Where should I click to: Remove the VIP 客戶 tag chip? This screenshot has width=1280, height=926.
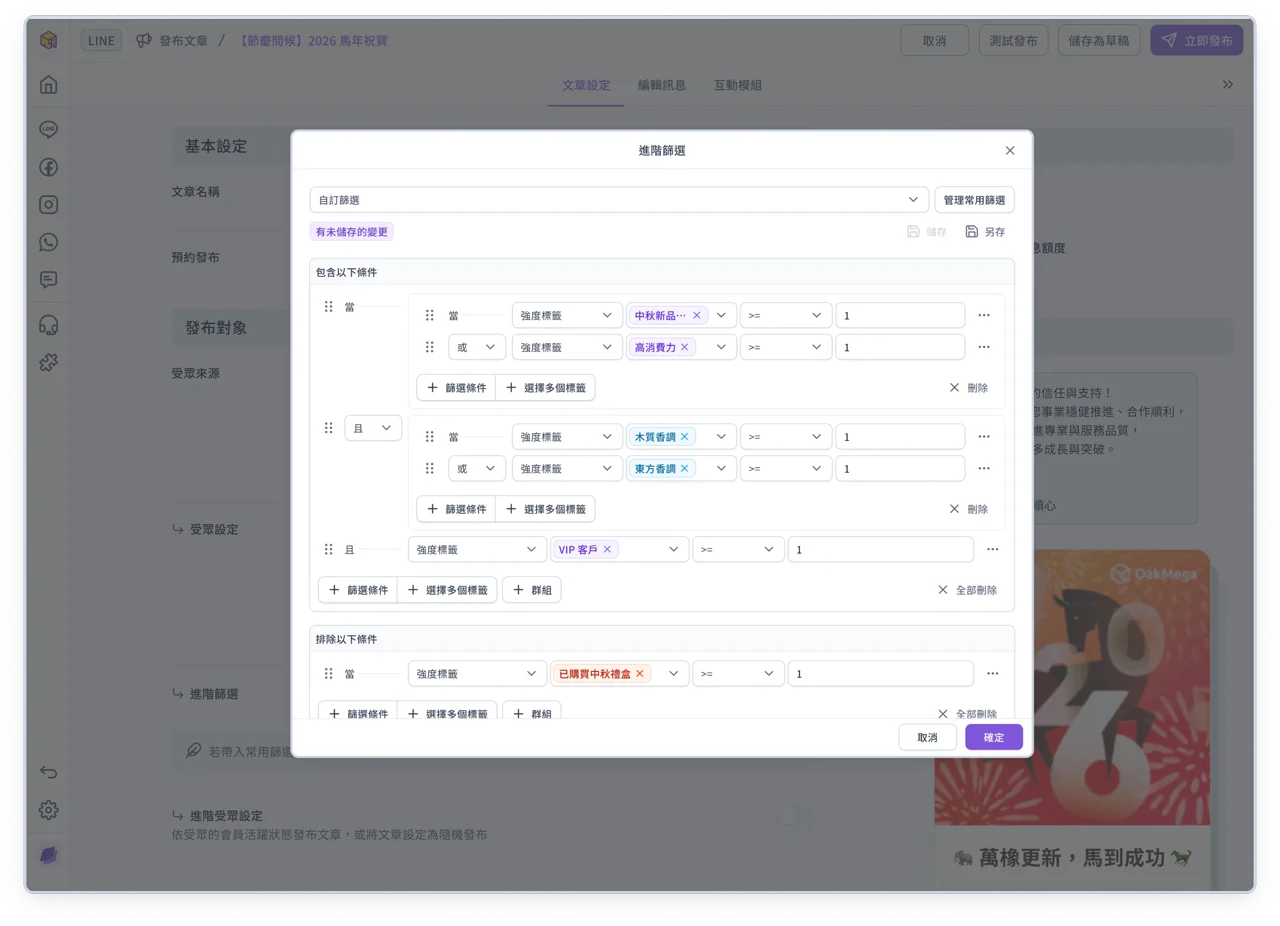(x=607, y=549)
